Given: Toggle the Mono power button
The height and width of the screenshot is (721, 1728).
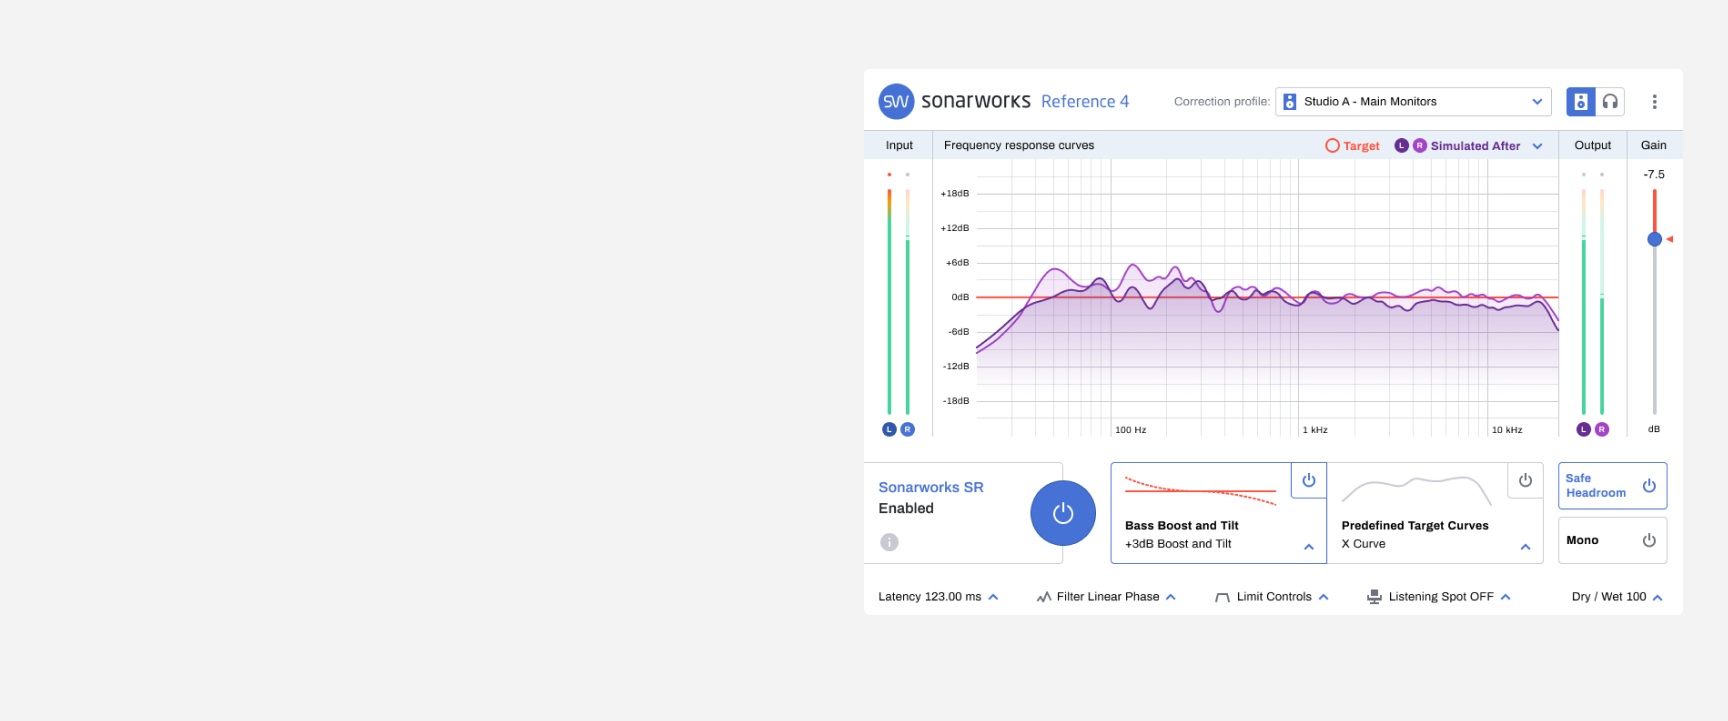Looking at the screenshot, I should tap(1649, 540).
